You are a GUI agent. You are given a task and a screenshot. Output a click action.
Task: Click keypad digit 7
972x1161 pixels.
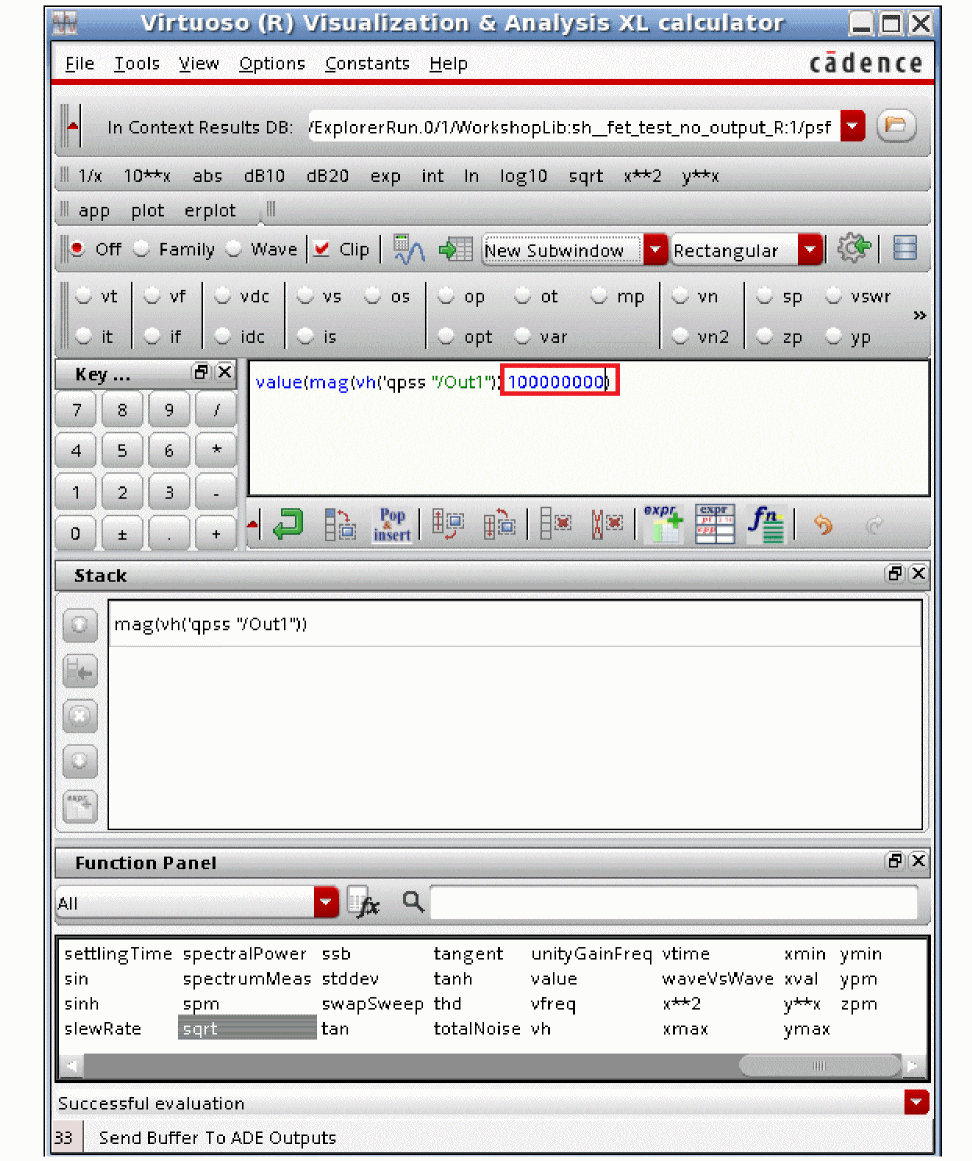coord(76,409)
